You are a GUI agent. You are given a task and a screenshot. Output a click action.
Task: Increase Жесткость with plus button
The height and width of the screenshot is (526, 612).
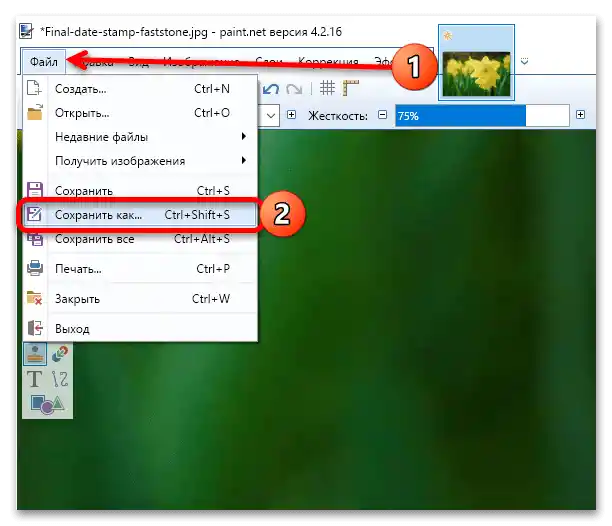[580, 115]
